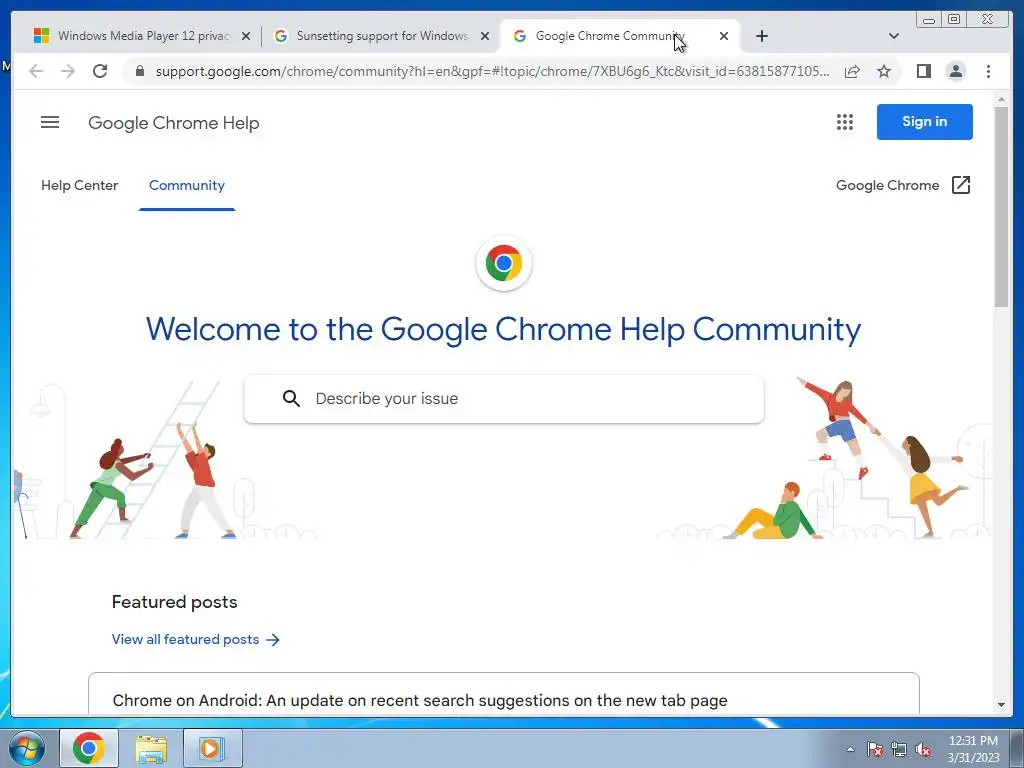
Task: Share this page using the share icon
Action: (852, 71)
